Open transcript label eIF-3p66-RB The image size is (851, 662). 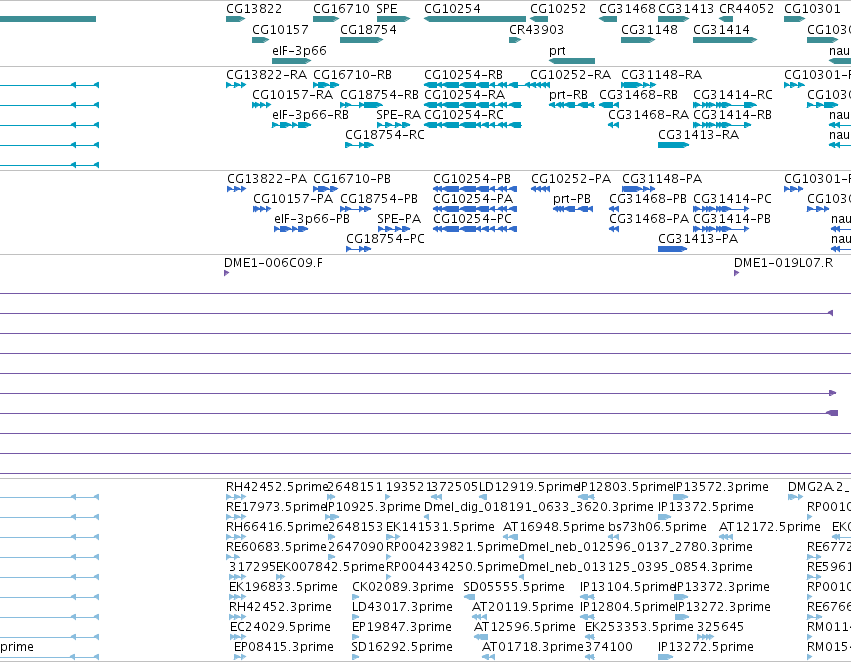[x=310, y=114]
